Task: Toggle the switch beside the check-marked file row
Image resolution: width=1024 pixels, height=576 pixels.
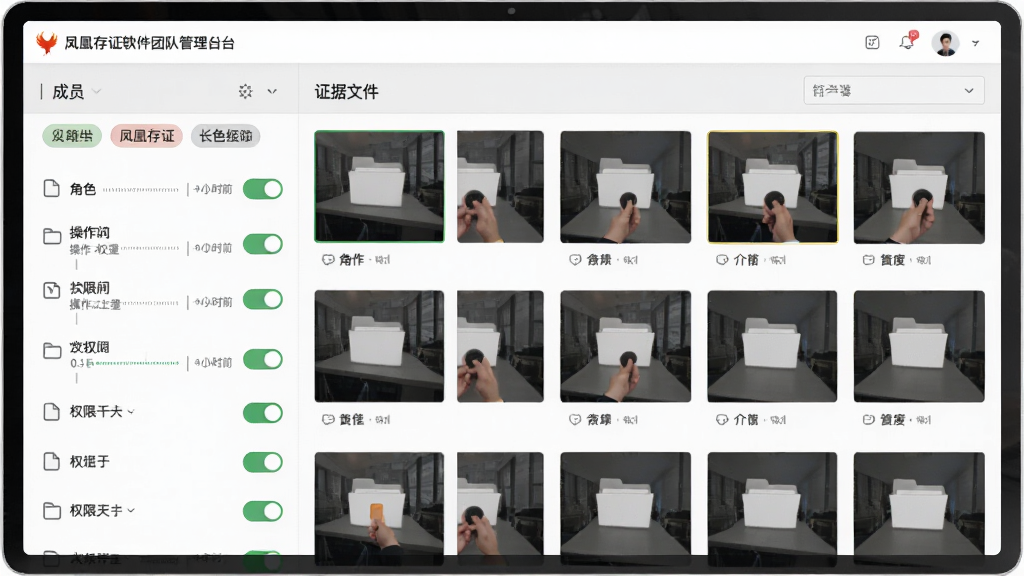Action: point(263,300)
